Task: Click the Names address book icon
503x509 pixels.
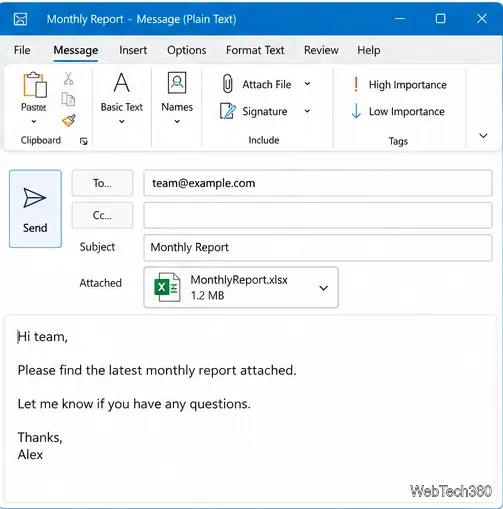Action: point(177,82)
